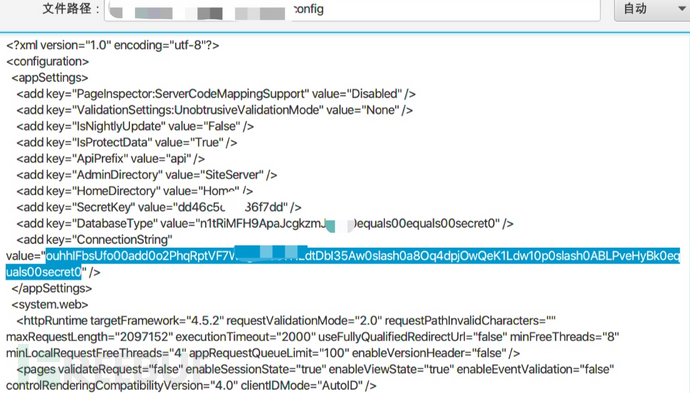The image size is (690, 393).
Task: Click the ApiPrefix value line
Action: (x=111, y=159)
